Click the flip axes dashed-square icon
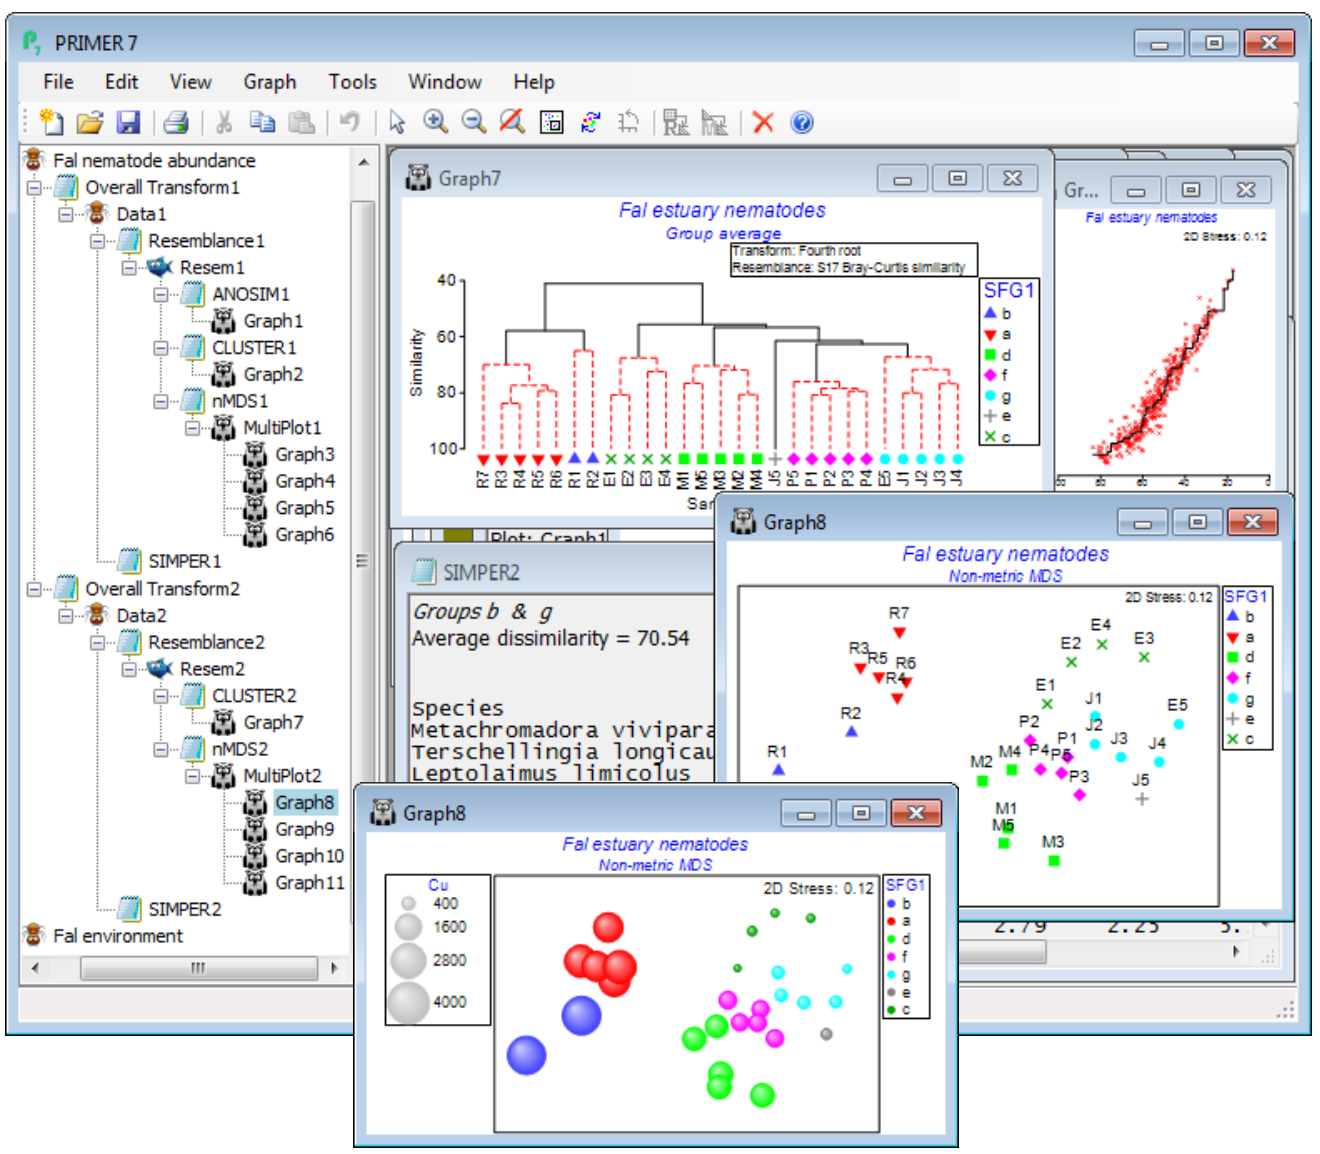This screenshot has width=1320, height=1154. (628, 122)
